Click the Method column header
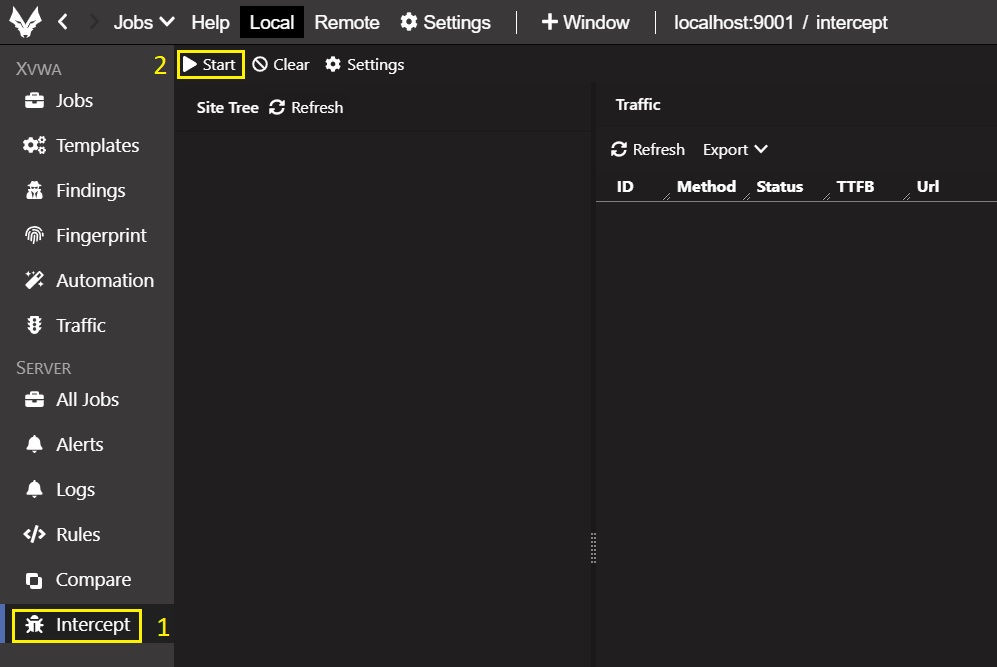The height and width of the screenshot is (667, 997). point(706,187)
